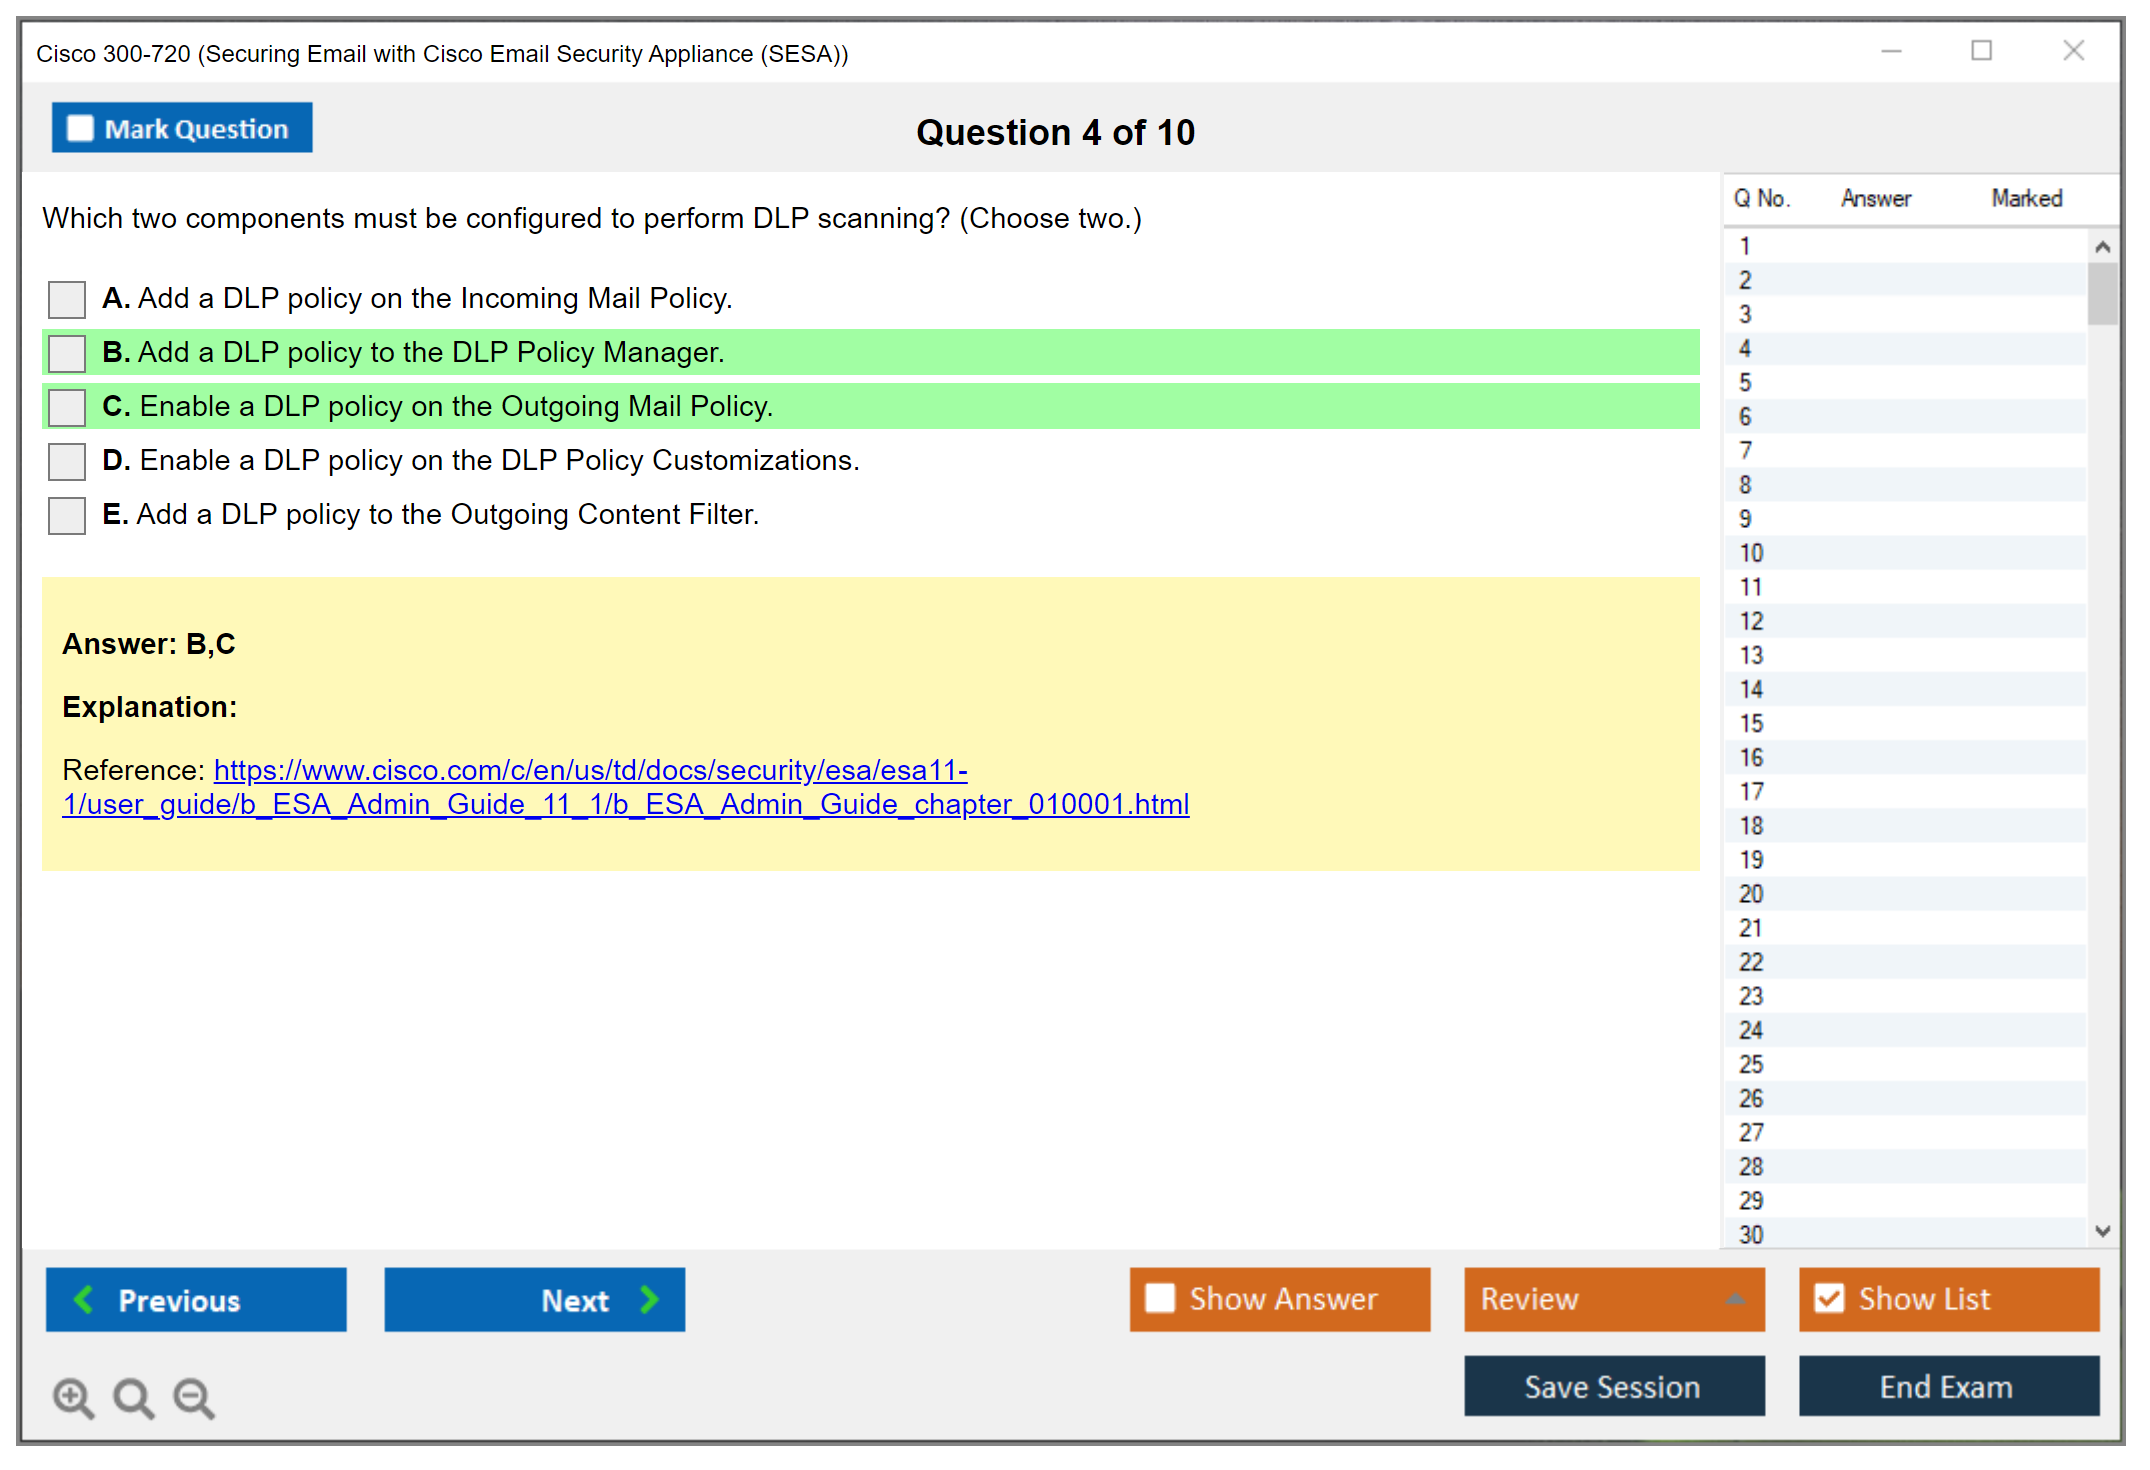Click the End Exam button
This screenshot has width=2150, height=1470.
point(1947,1386)
